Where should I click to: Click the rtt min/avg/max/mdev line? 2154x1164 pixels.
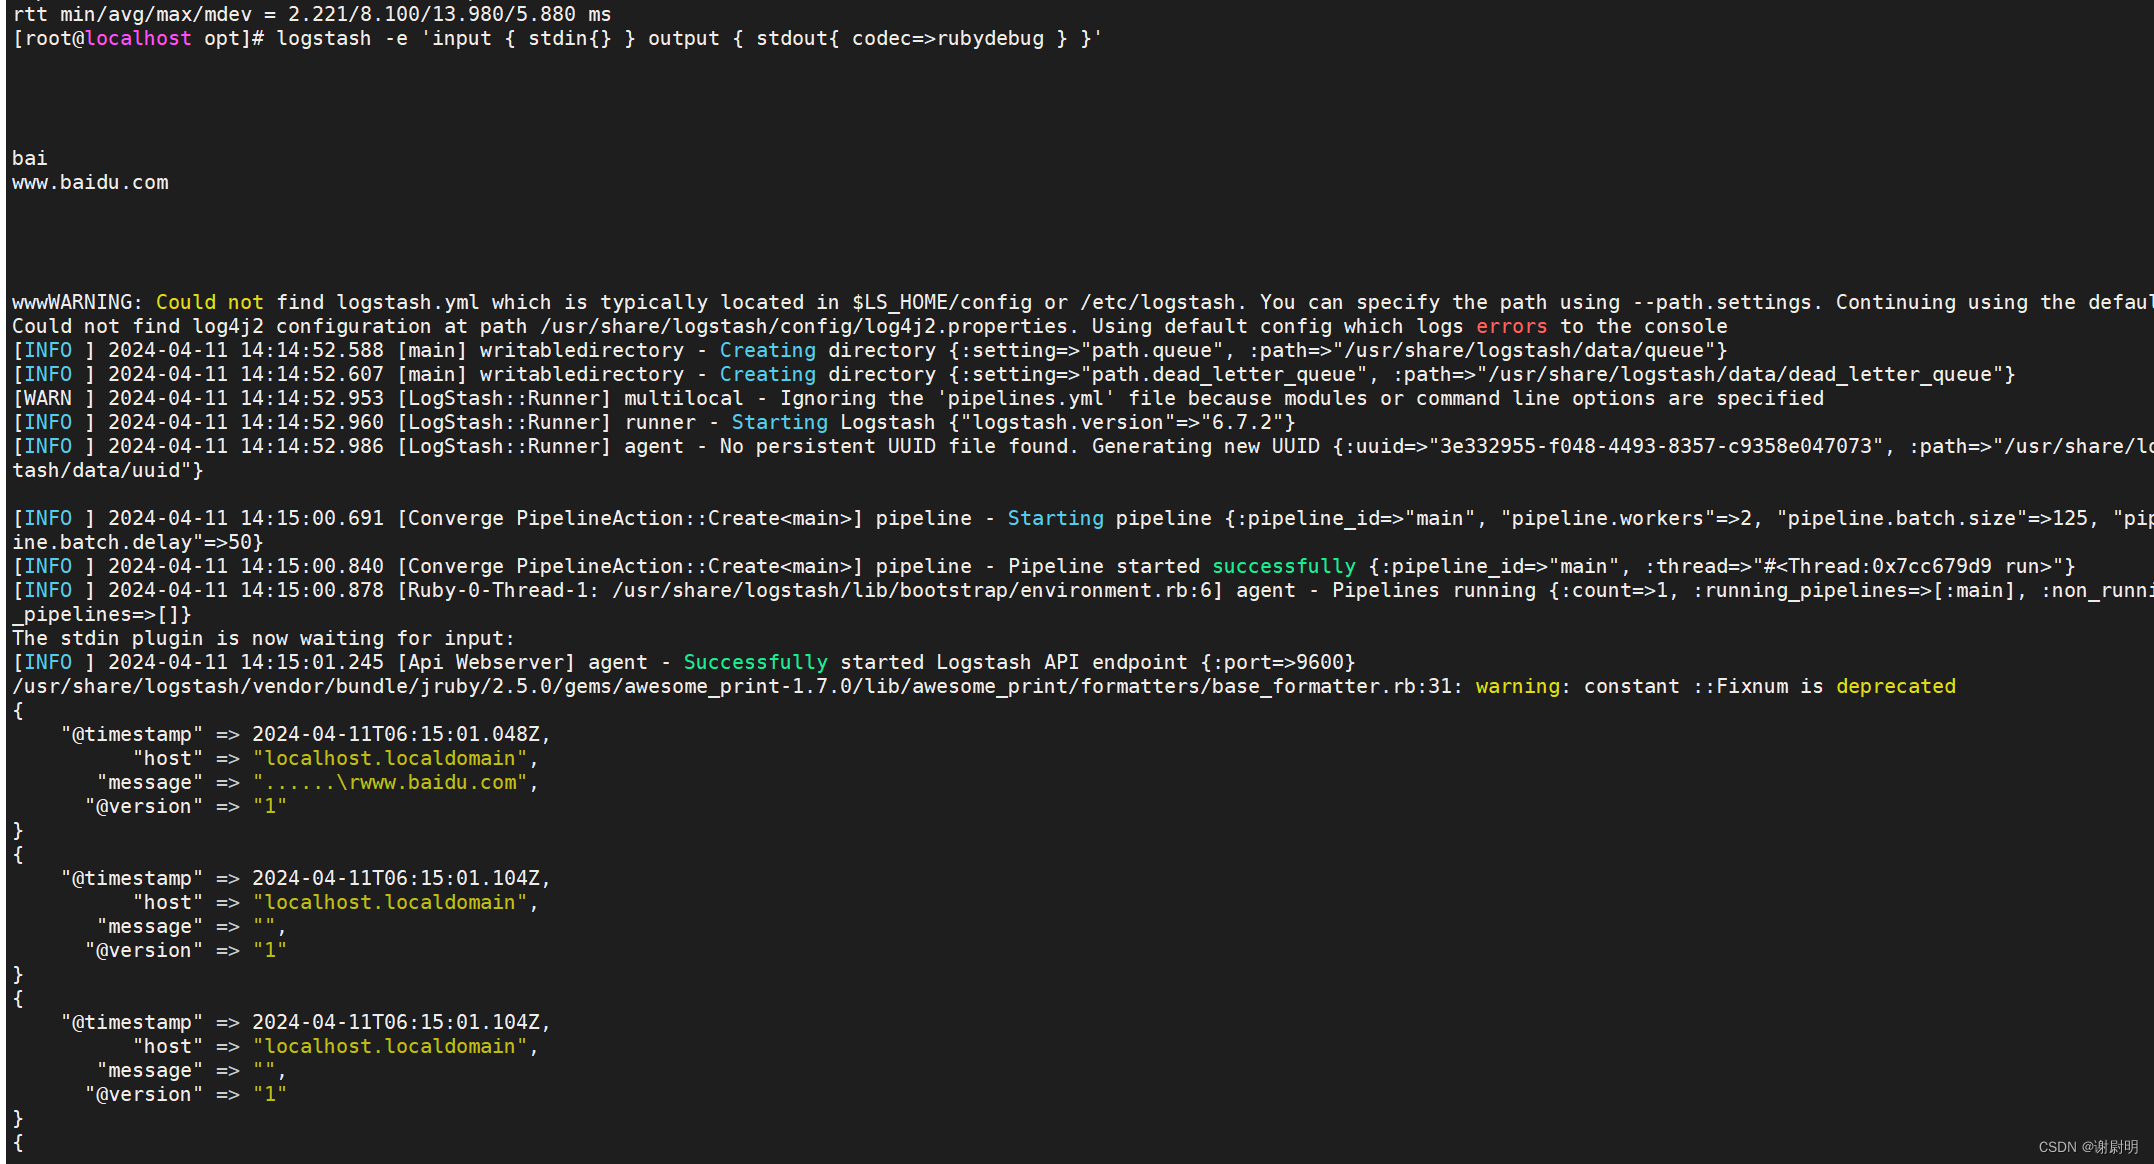pyautogui.click(x=312, y=14)
